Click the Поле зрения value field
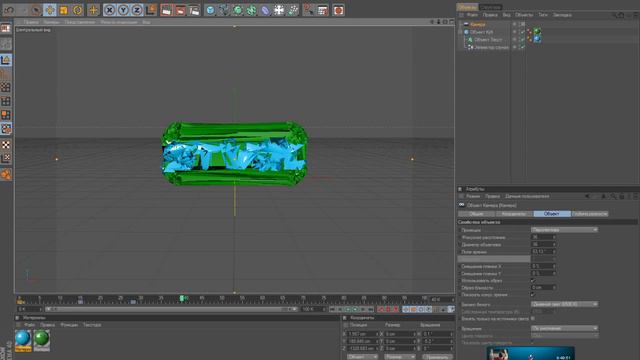The image size is (640, 360). tap(543, 252)
